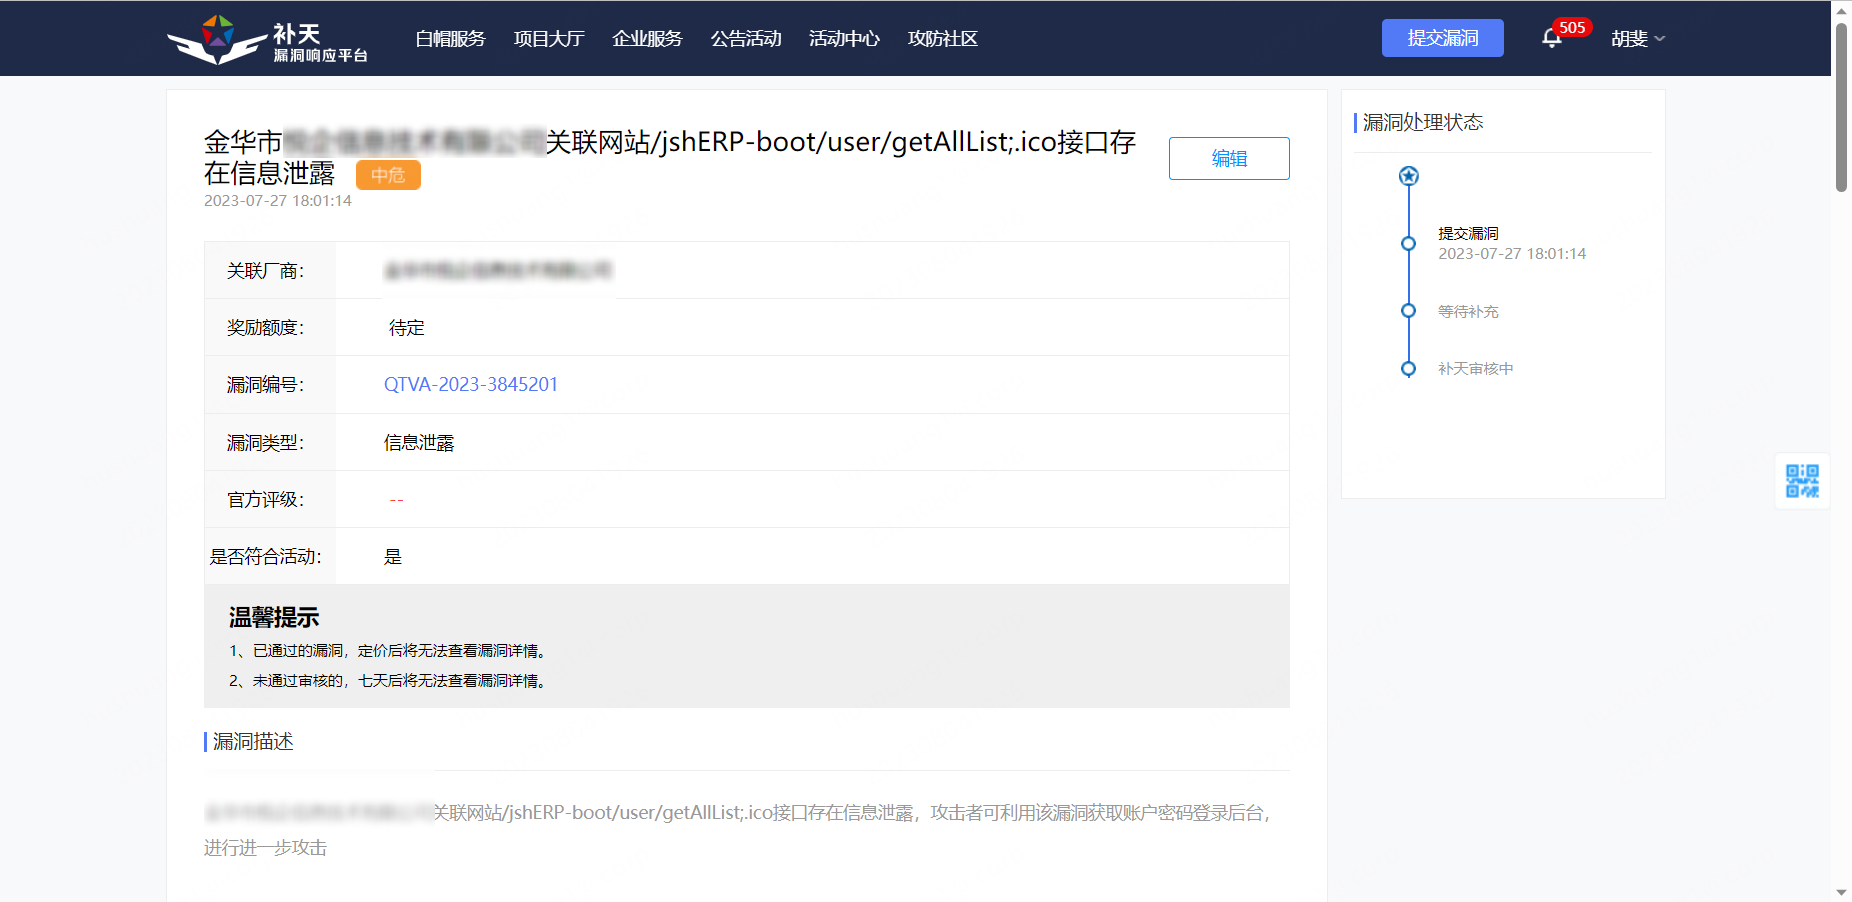The height and width of the screenshot is (902, 1852).
Task: Click the 等待补充 status text
Action: pyautogui.click(x=1468, y=311)
